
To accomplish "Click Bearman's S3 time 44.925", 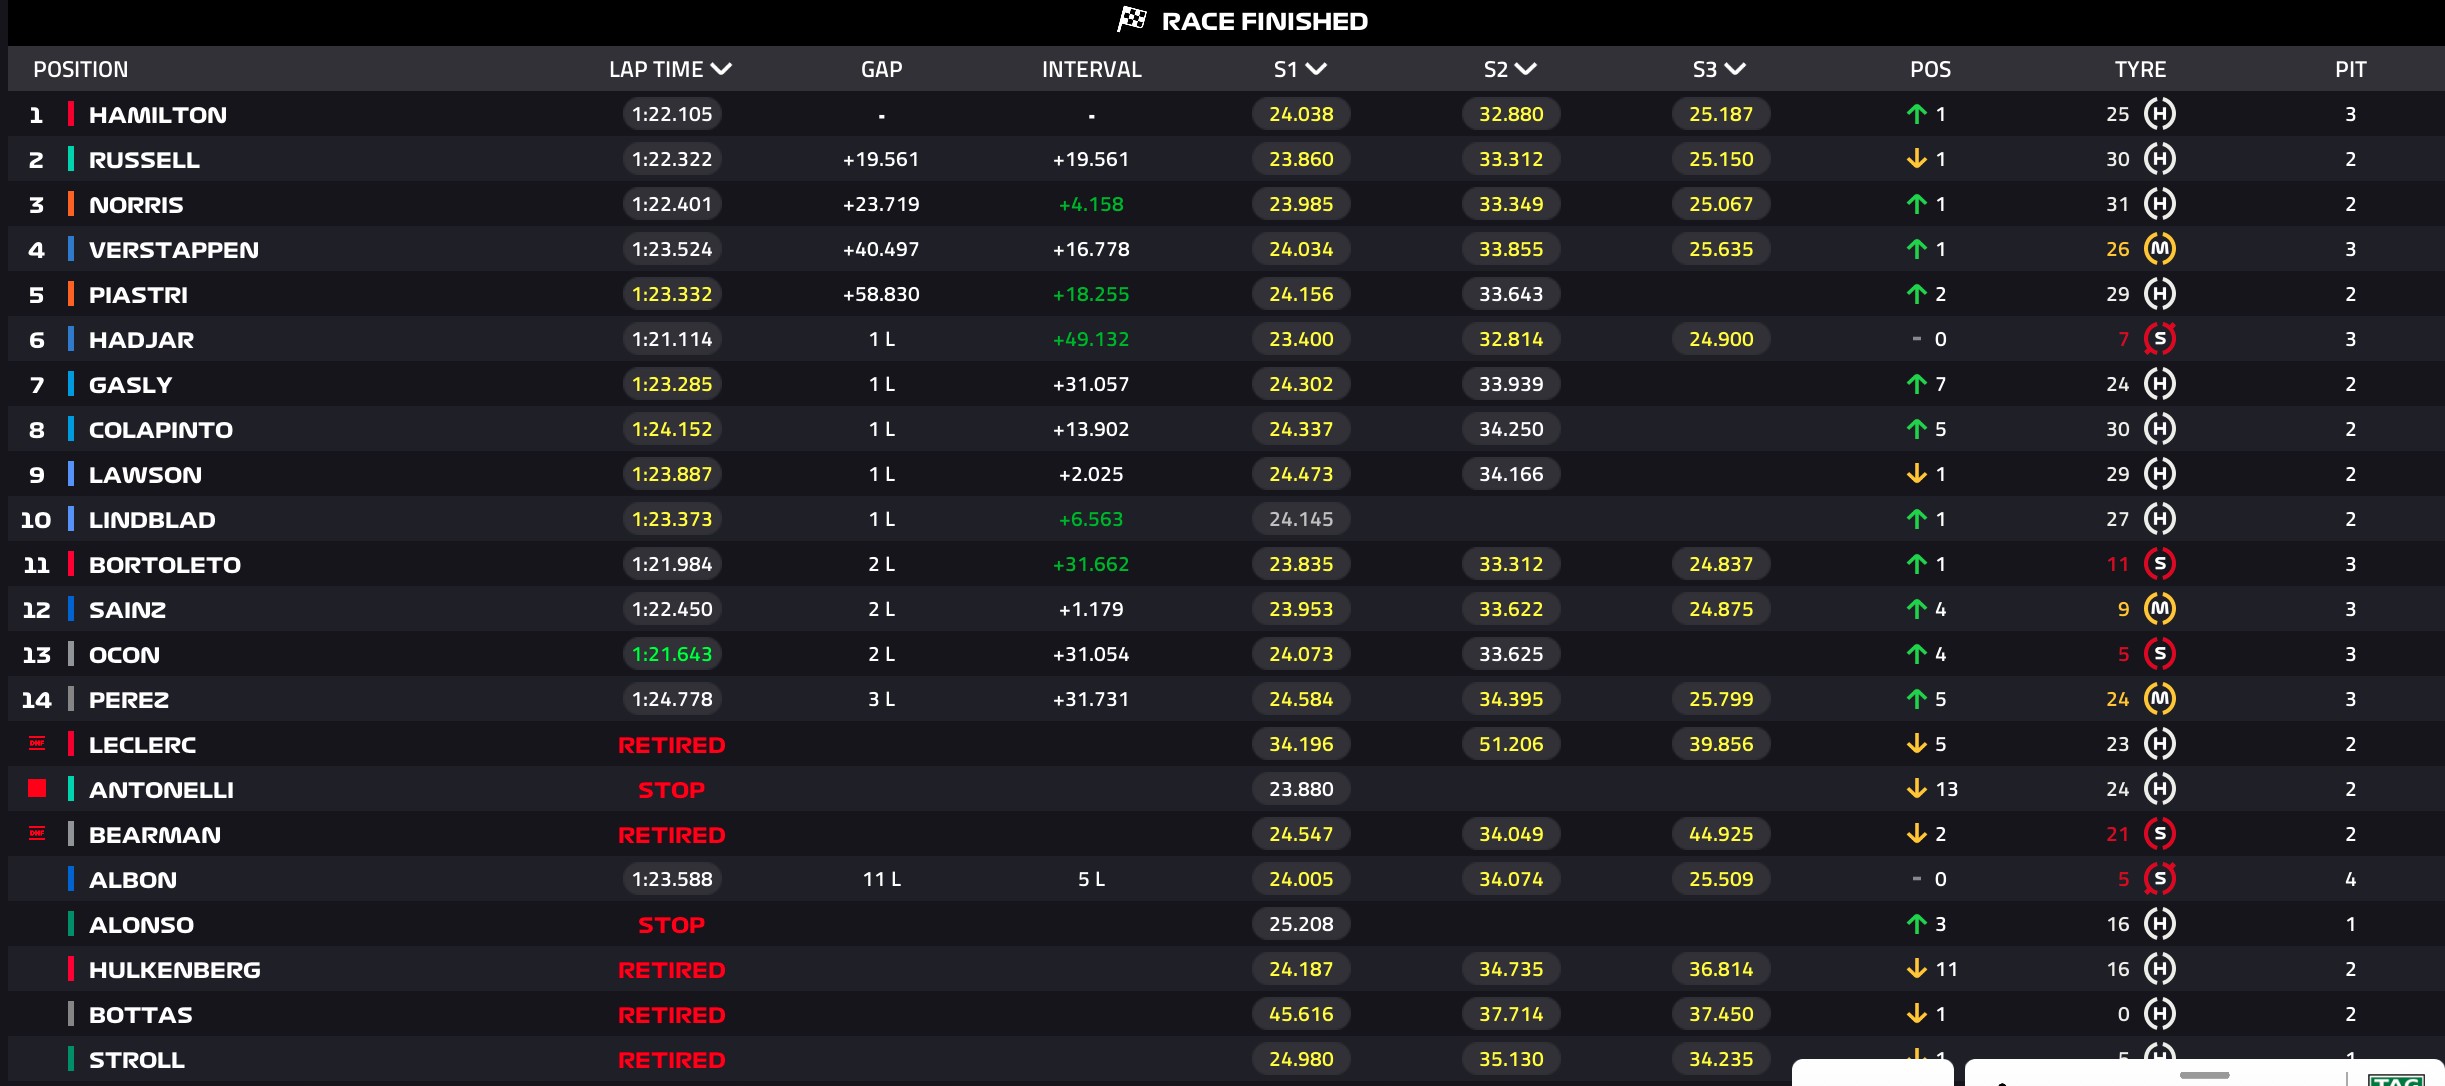I will pyautogui.click(x=1721, y=834).
